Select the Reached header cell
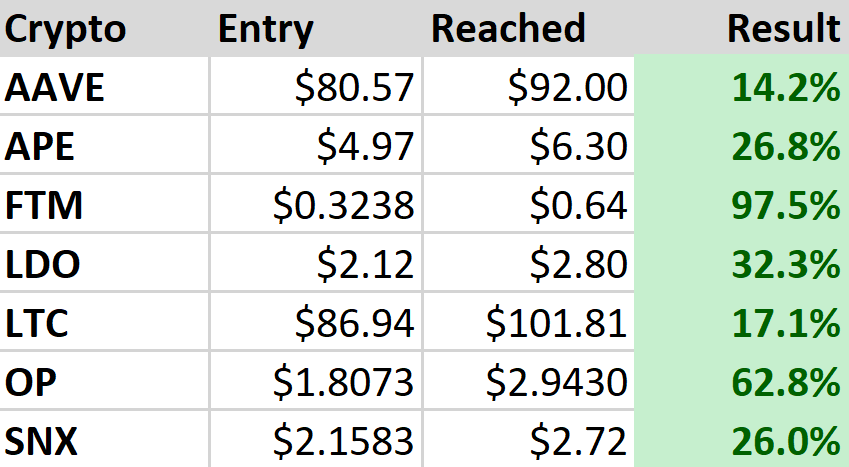 point(508,29)
